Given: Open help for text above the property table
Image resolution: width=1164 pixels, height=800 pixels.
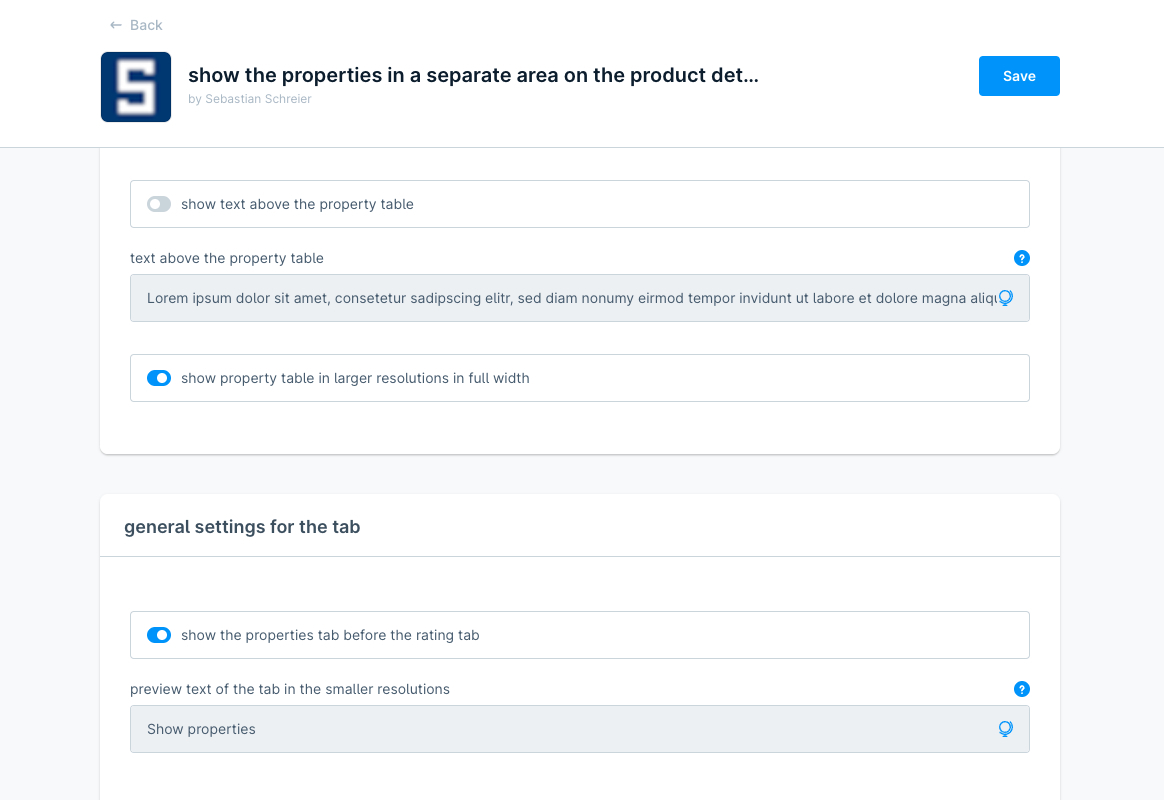Looking at the screenshot, I should (x=1021, y=258).
